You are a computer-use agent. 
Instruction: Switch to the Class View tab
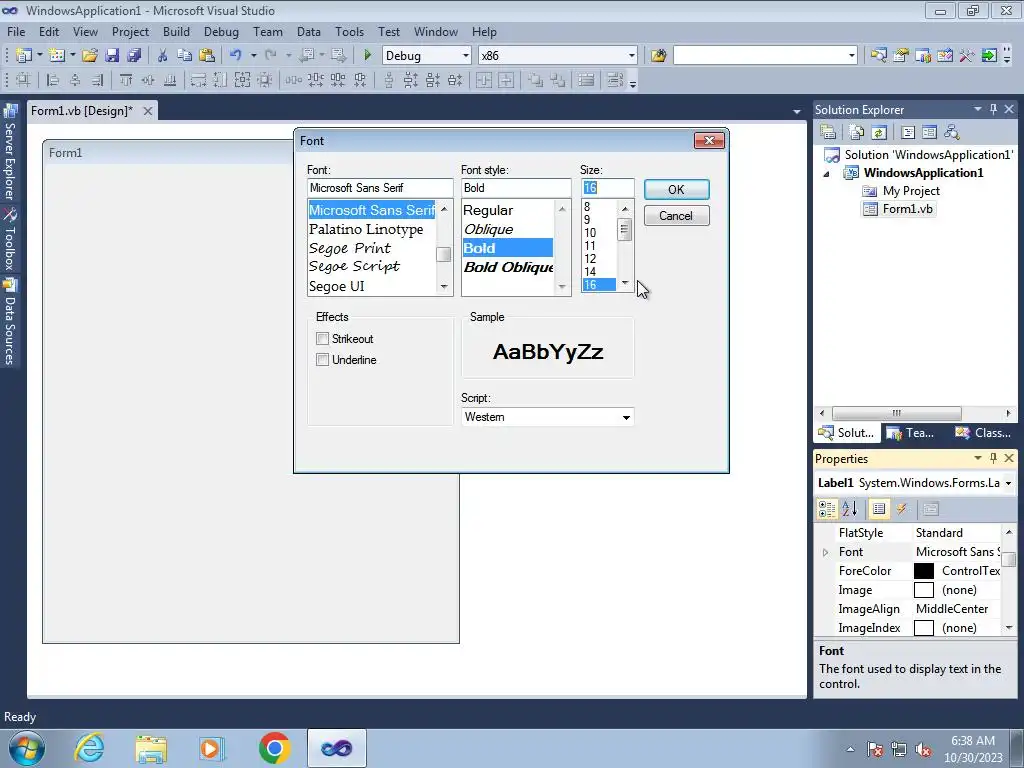tap(983, 432)
